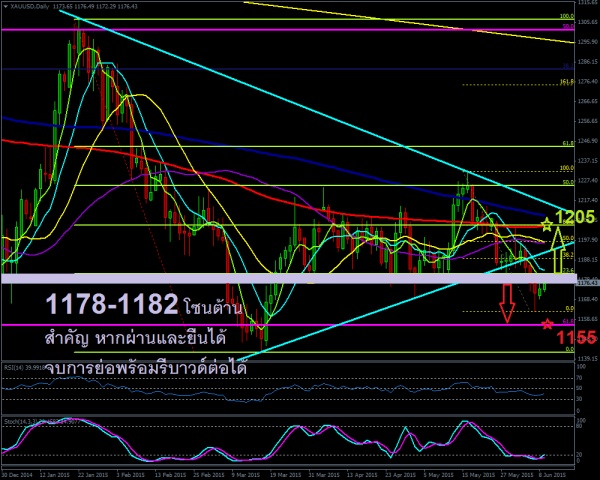Viewport: 600px width, 480px height.
Task: Click the 5 May 2015 date label
Action: click(438, 475)
